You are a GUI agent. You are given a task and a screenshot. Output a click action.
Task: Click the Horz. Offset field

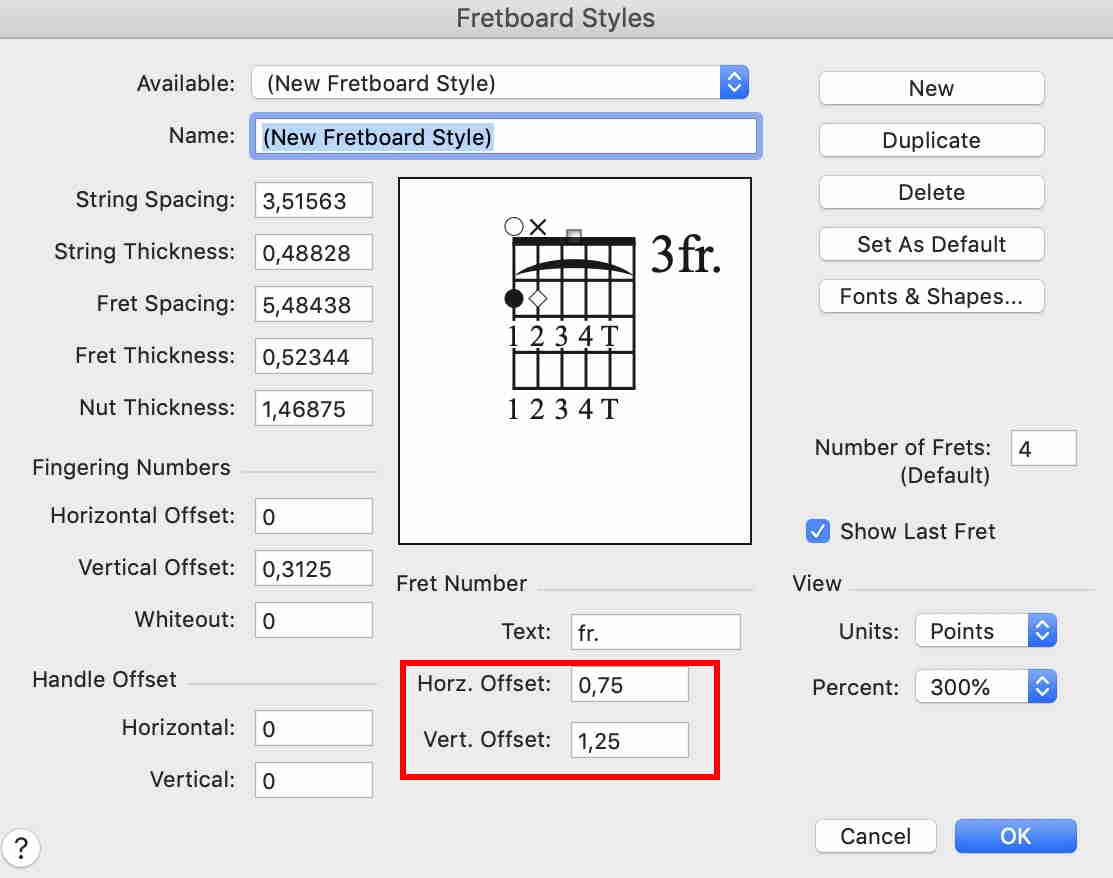pyautogui.click(x=629, y=685)
